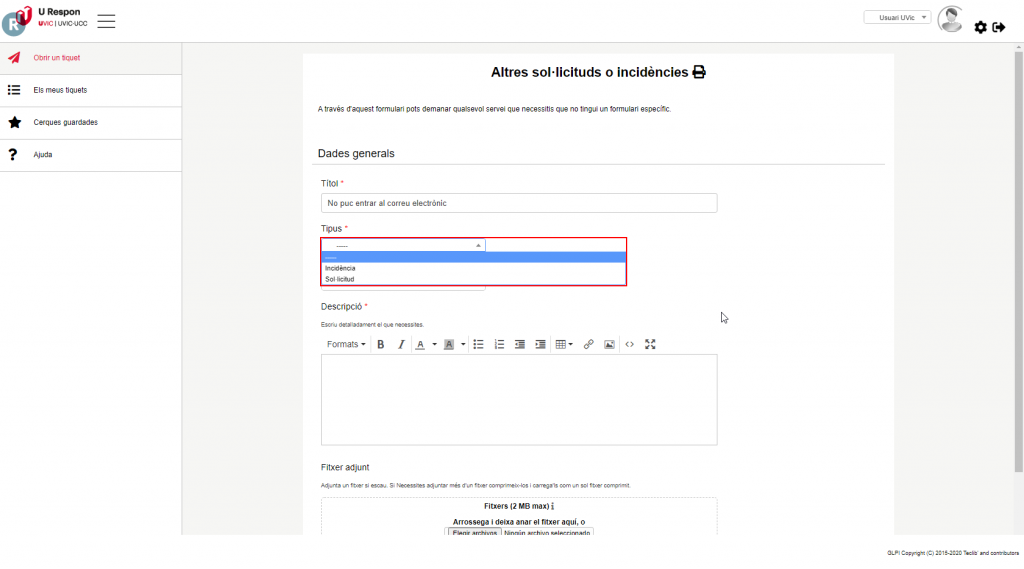This screenshot has width=1024, height=569.
Task: Print the form using printer icon
Action: 699,72
